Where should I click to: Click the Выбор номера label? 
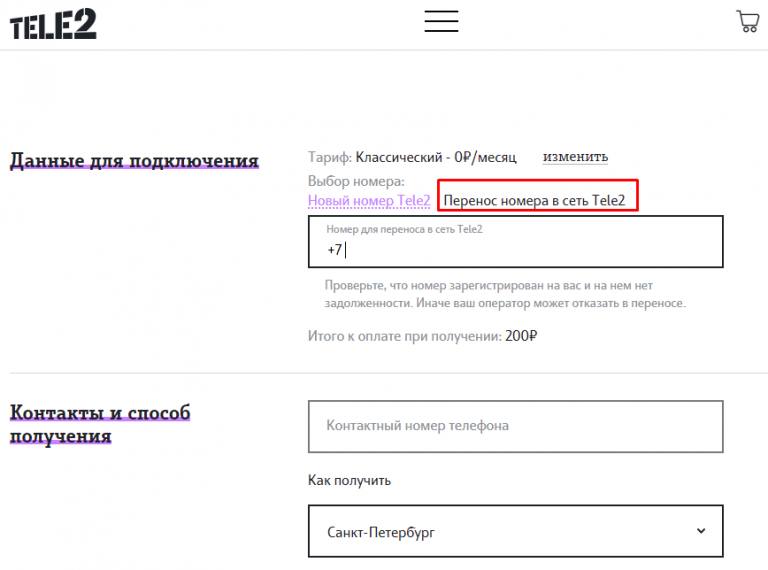click(x=356, y=181)
